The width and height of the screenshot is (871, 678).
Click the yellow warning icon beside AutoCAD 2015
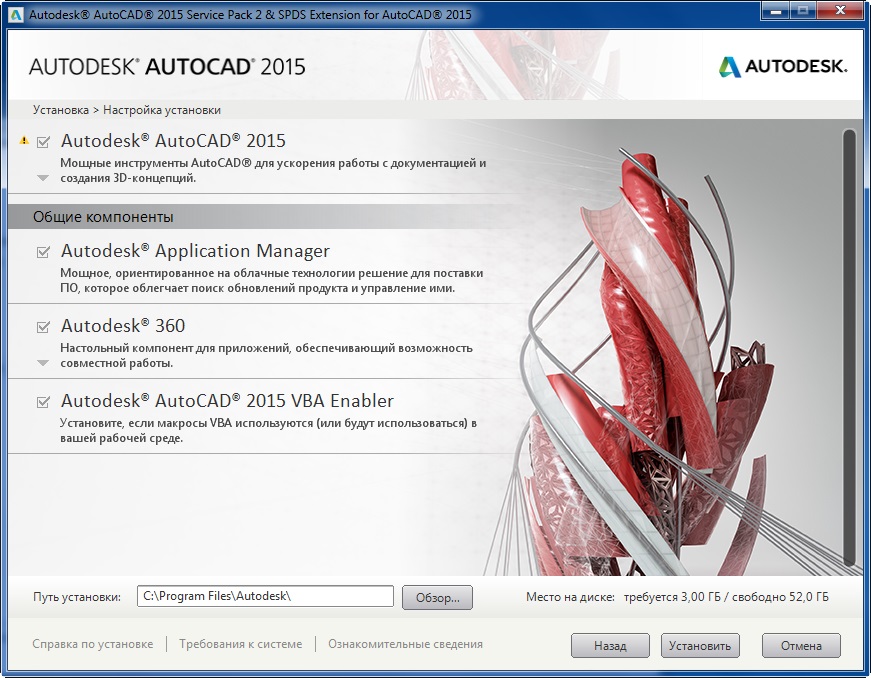click(24, 140)
